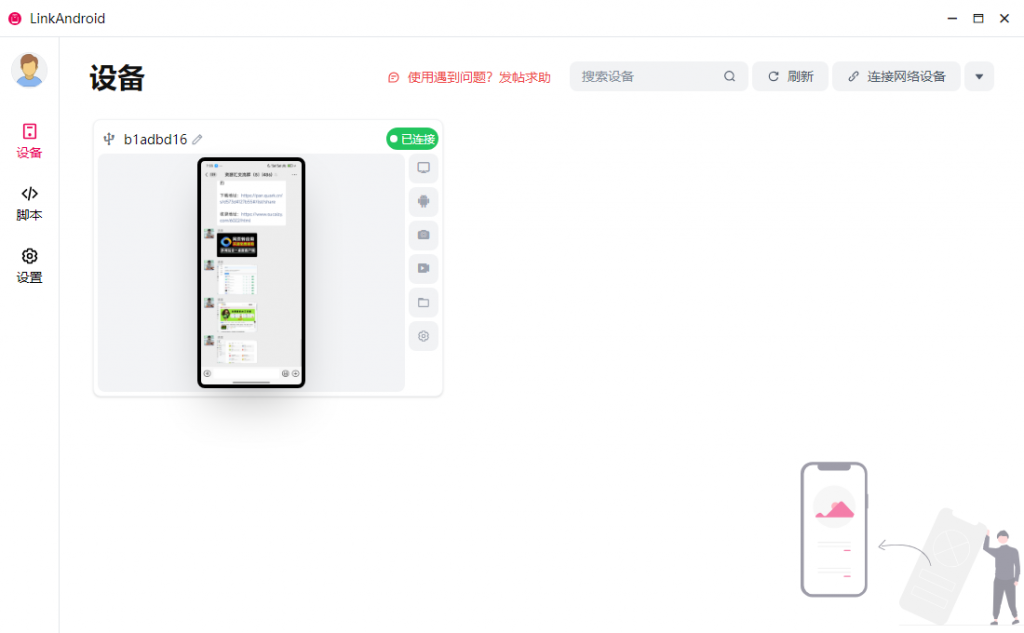Switch to the 设备 devices section
Image resolution: width=1024 pixels, height=633 pixels.
point(29,140)
